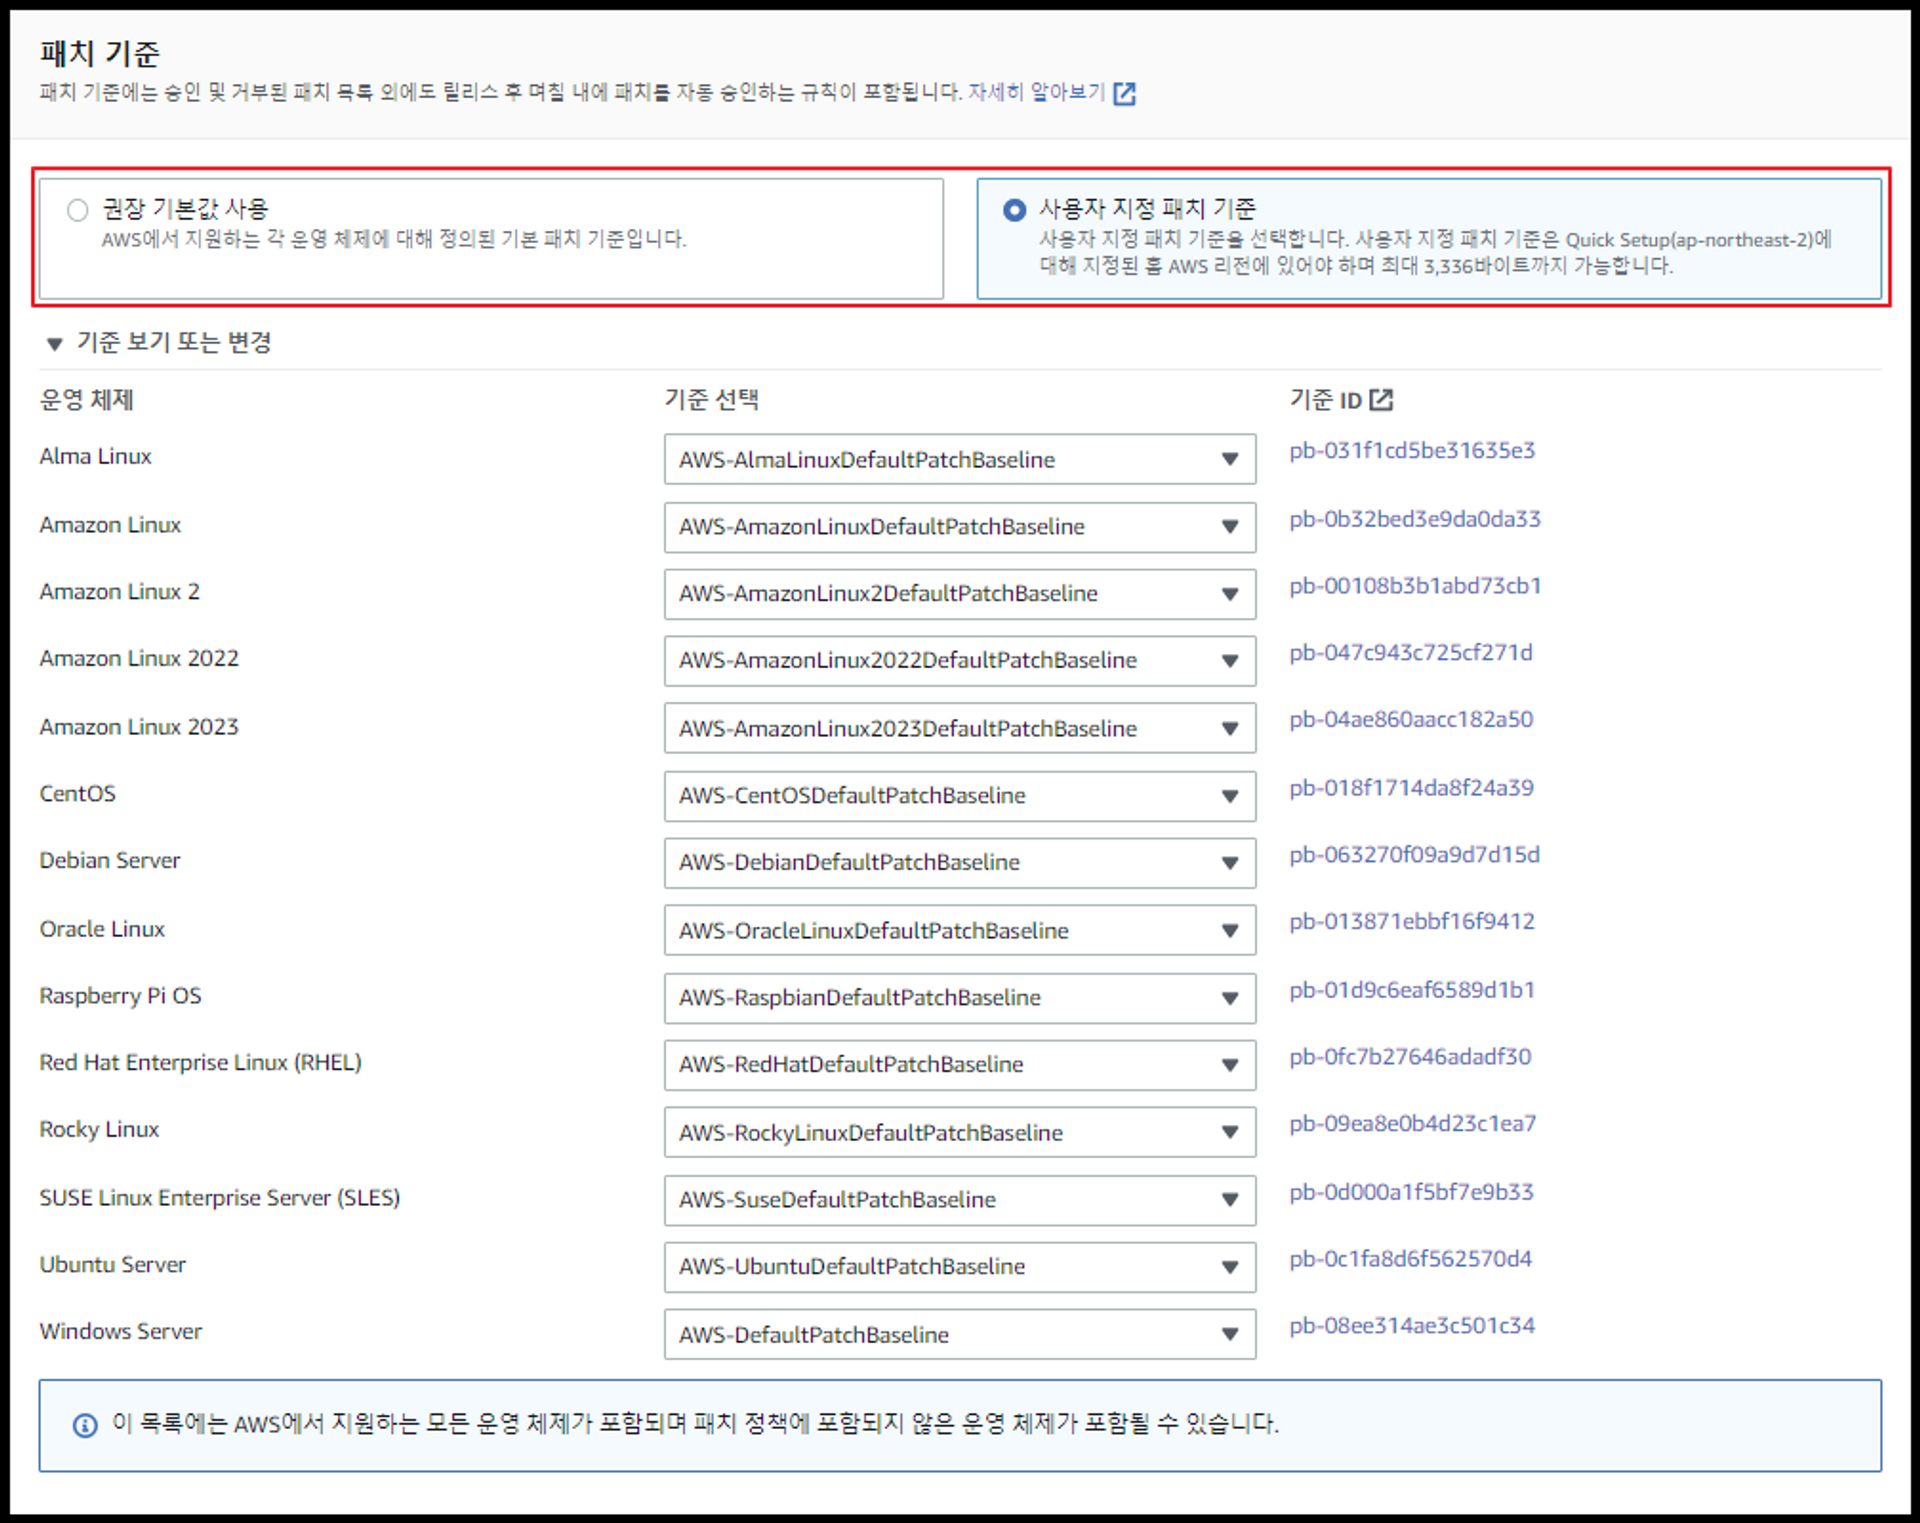Click info icon in the bottom notice box
The height and width of the screenshot is (1523, 1920).
pos(85,1425)
